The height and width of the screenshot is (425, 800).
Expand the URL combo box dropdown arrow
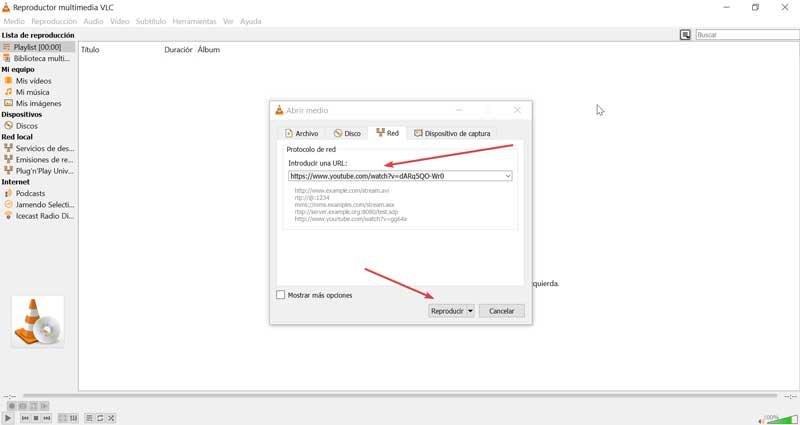508,176
